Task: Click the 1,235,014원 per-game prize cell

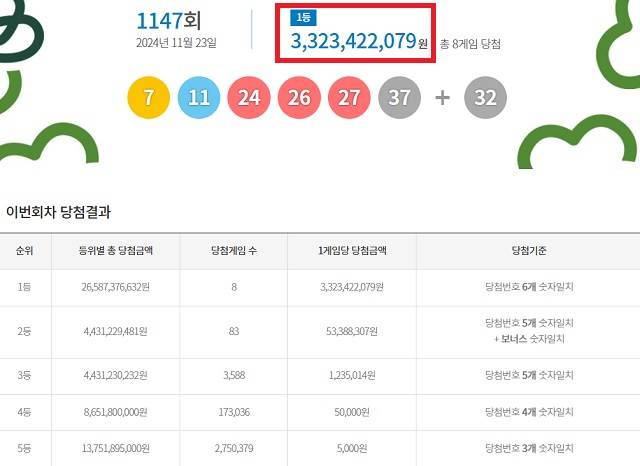Action: pyautogui.click(x=352, y=375)
